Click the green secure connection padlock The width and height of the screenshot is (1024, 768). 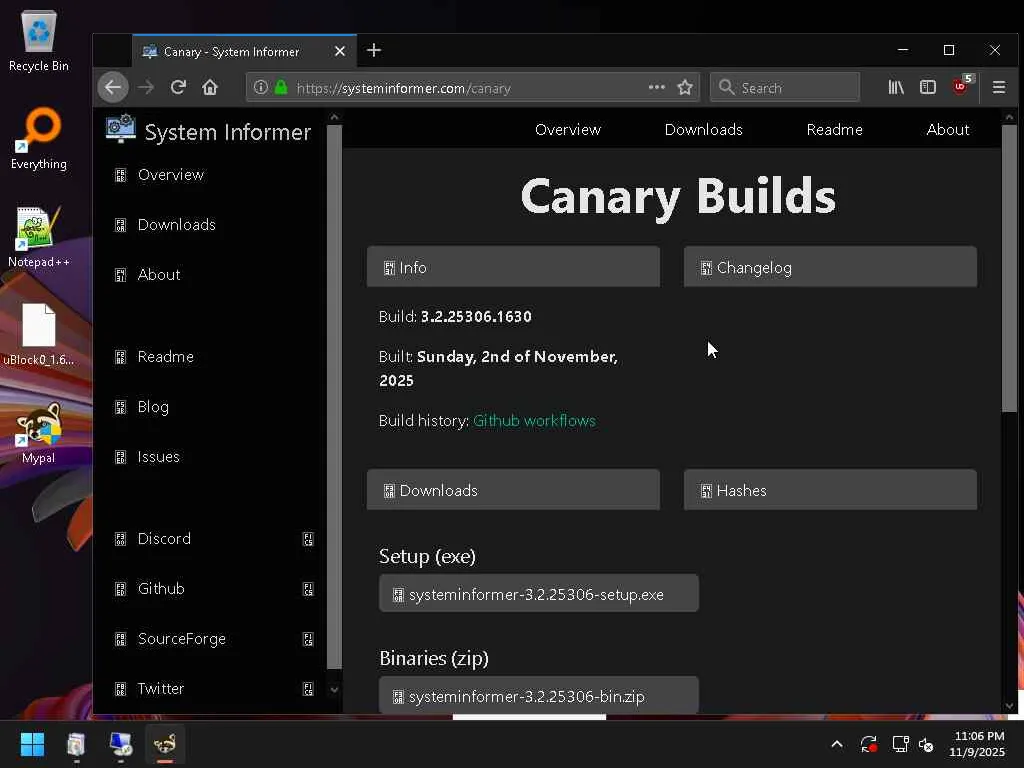coord(281,87)
